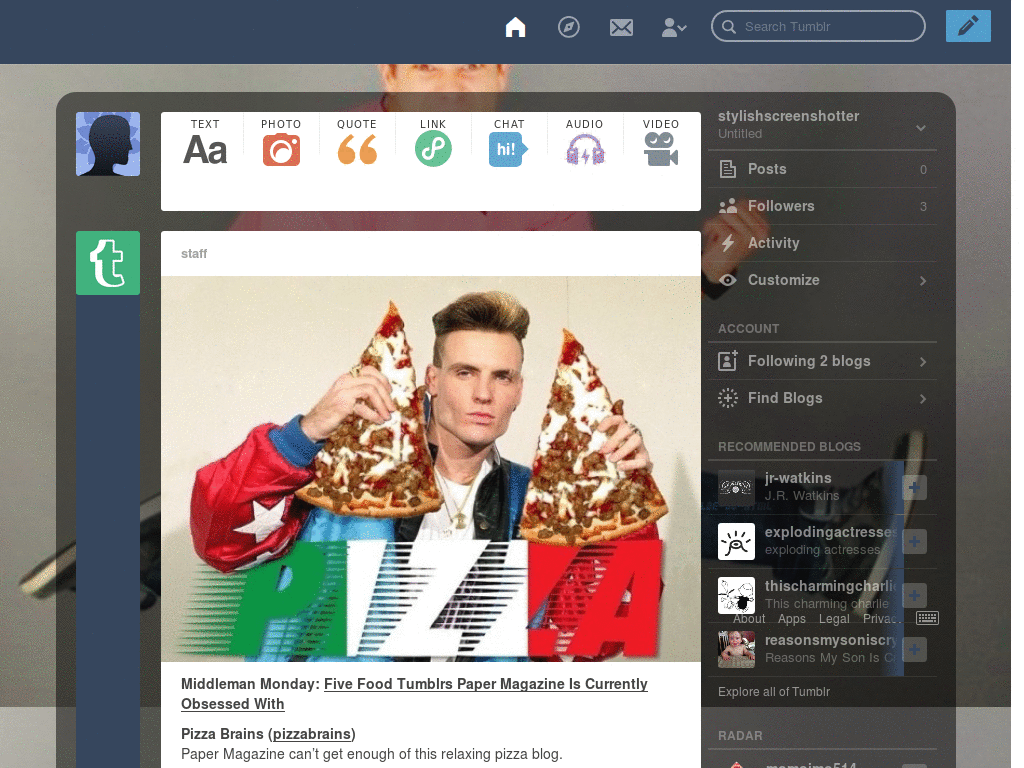1024x768 pixels.
Task: Click the Apps footer link
Action: 792,618
